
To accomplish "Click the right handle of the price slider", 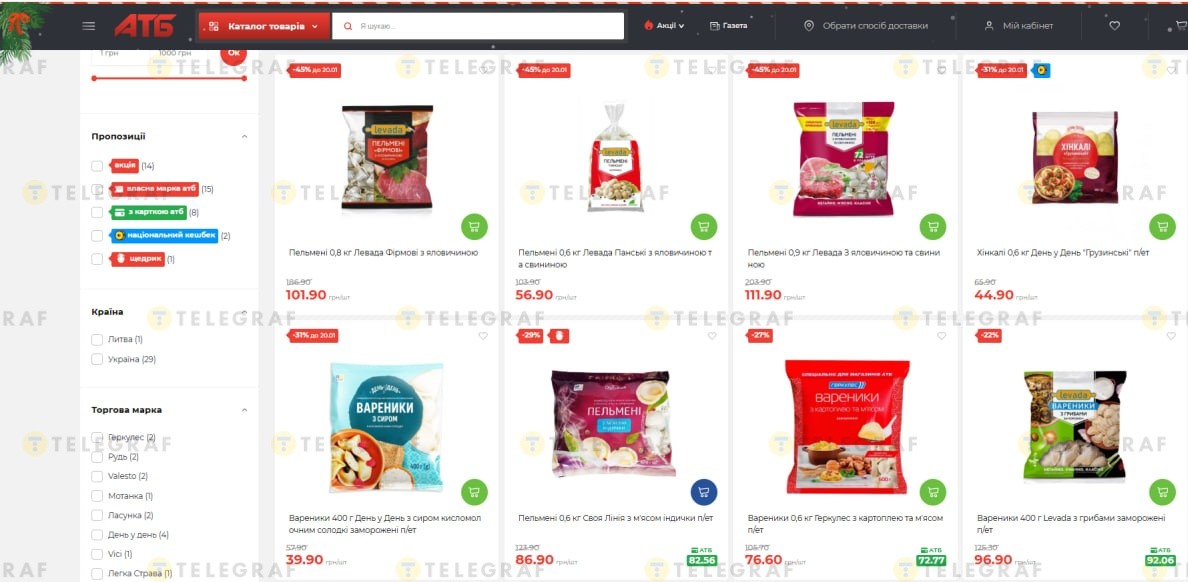I will click(x=245, y=78).
